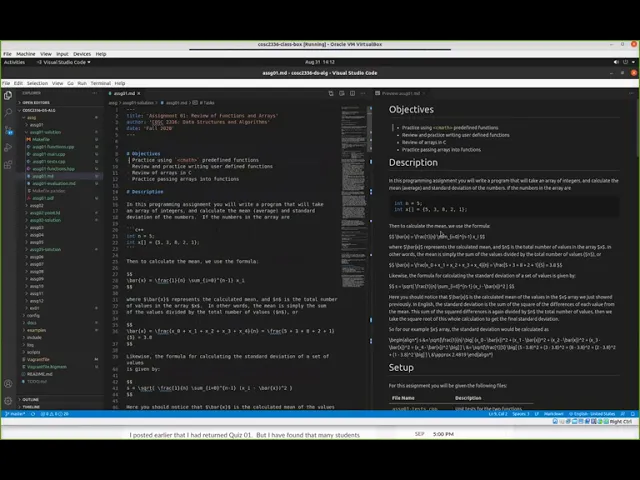Switch to Preview assg01.md tab

click(x=400, y=93)
